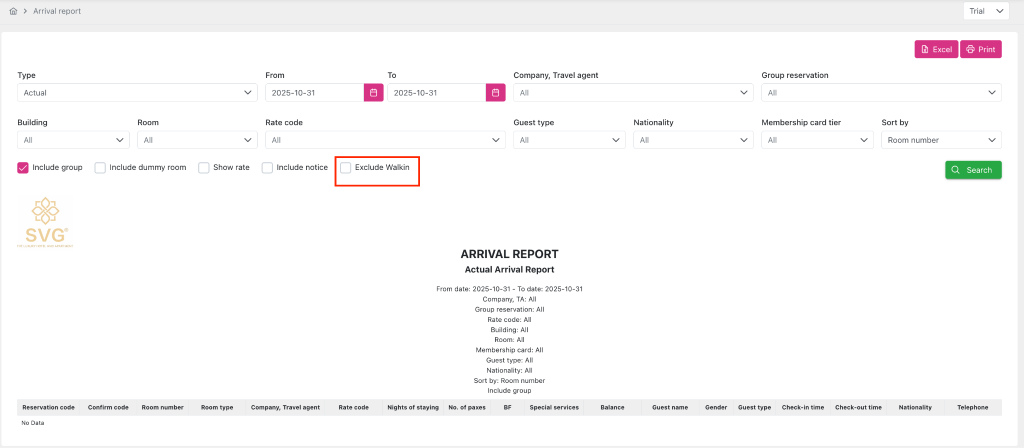Open the Sort by dropdown
The width and height of the screenshot is (1024, 448).
tap(941, 141)
